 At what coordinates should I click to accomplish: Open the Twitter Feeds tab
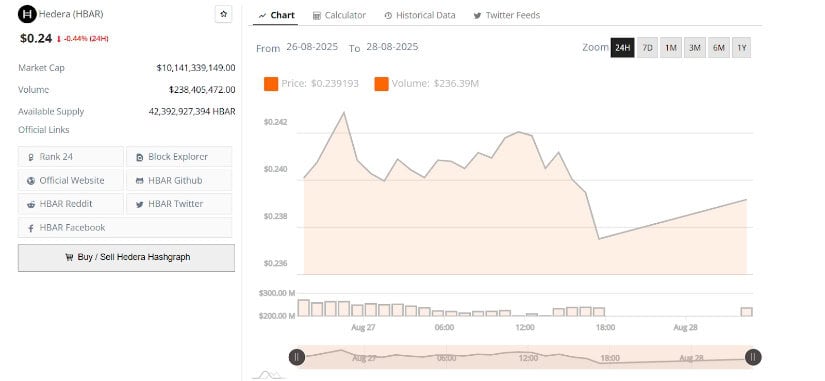[507, 15]
